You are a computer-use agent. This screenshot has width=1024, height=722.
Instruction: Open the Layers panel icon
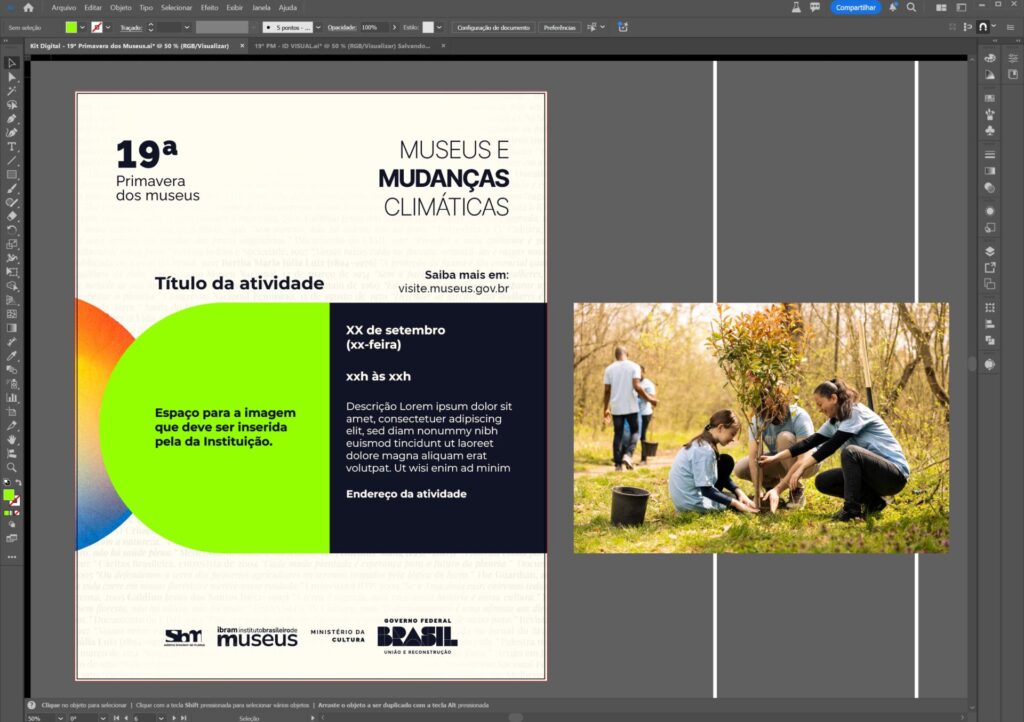pyautogui.click(x=989, y=251)
